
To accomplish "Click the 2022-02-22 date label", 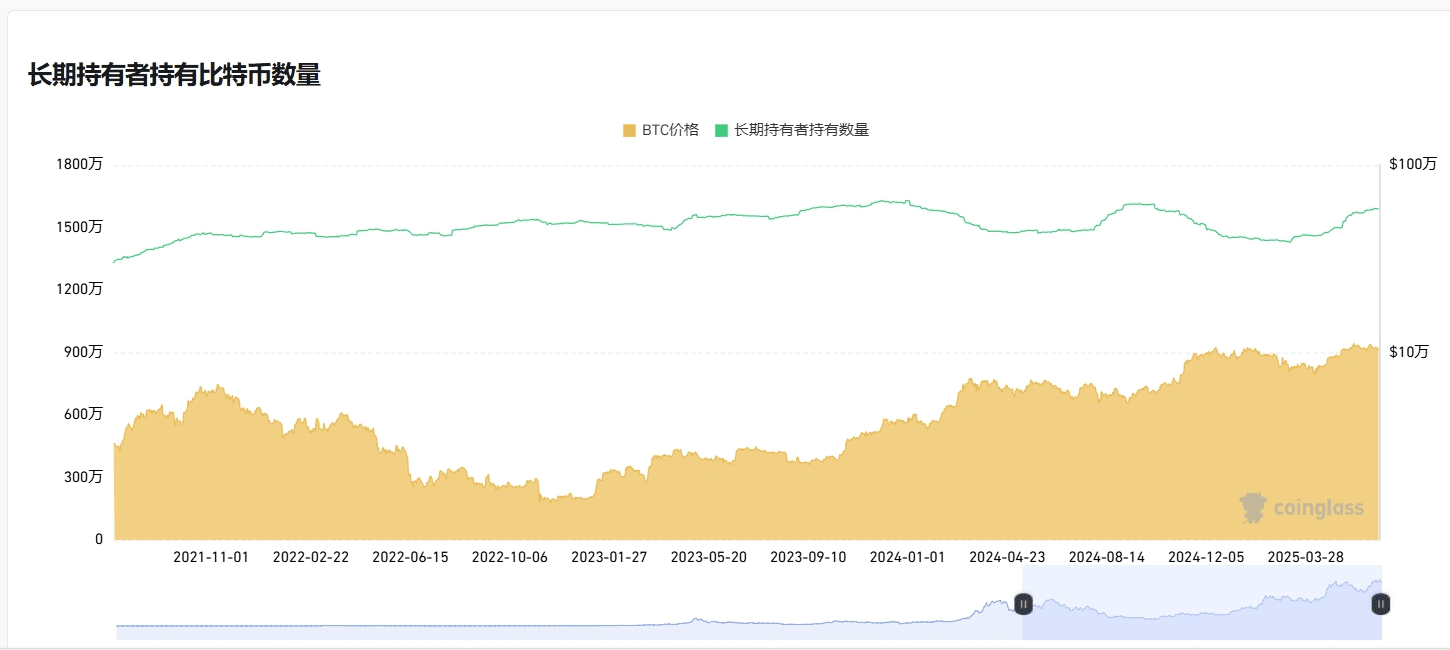I will coord(311,557).
